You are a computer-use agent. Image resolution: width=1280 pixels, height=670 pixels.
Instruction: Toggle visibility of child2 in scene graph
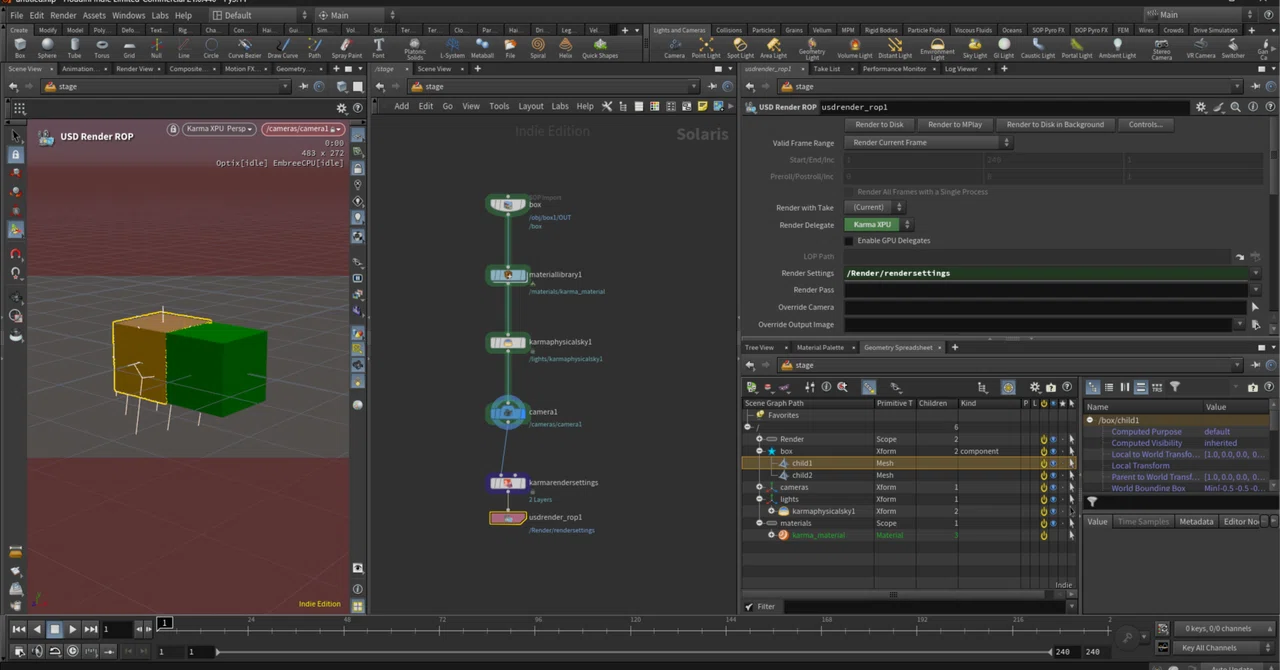pyautogui.click(x=1053, y=476)
